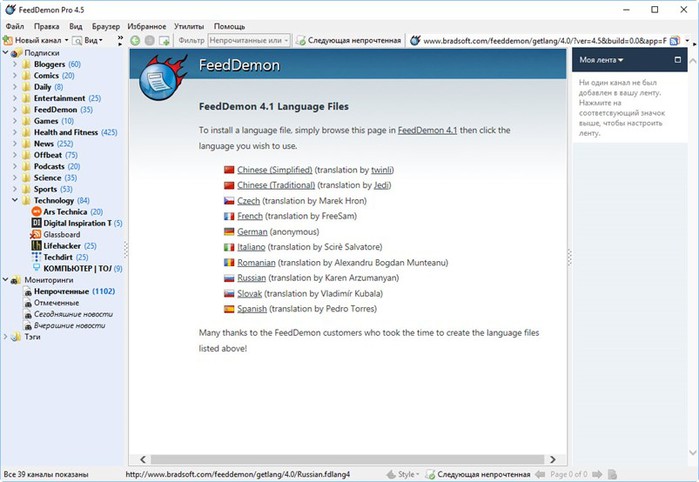Image resolution: width=699 pixels, height=482 pixels.
Task: Click the Тэги folder icon
Action: click(x=16, y=337)
